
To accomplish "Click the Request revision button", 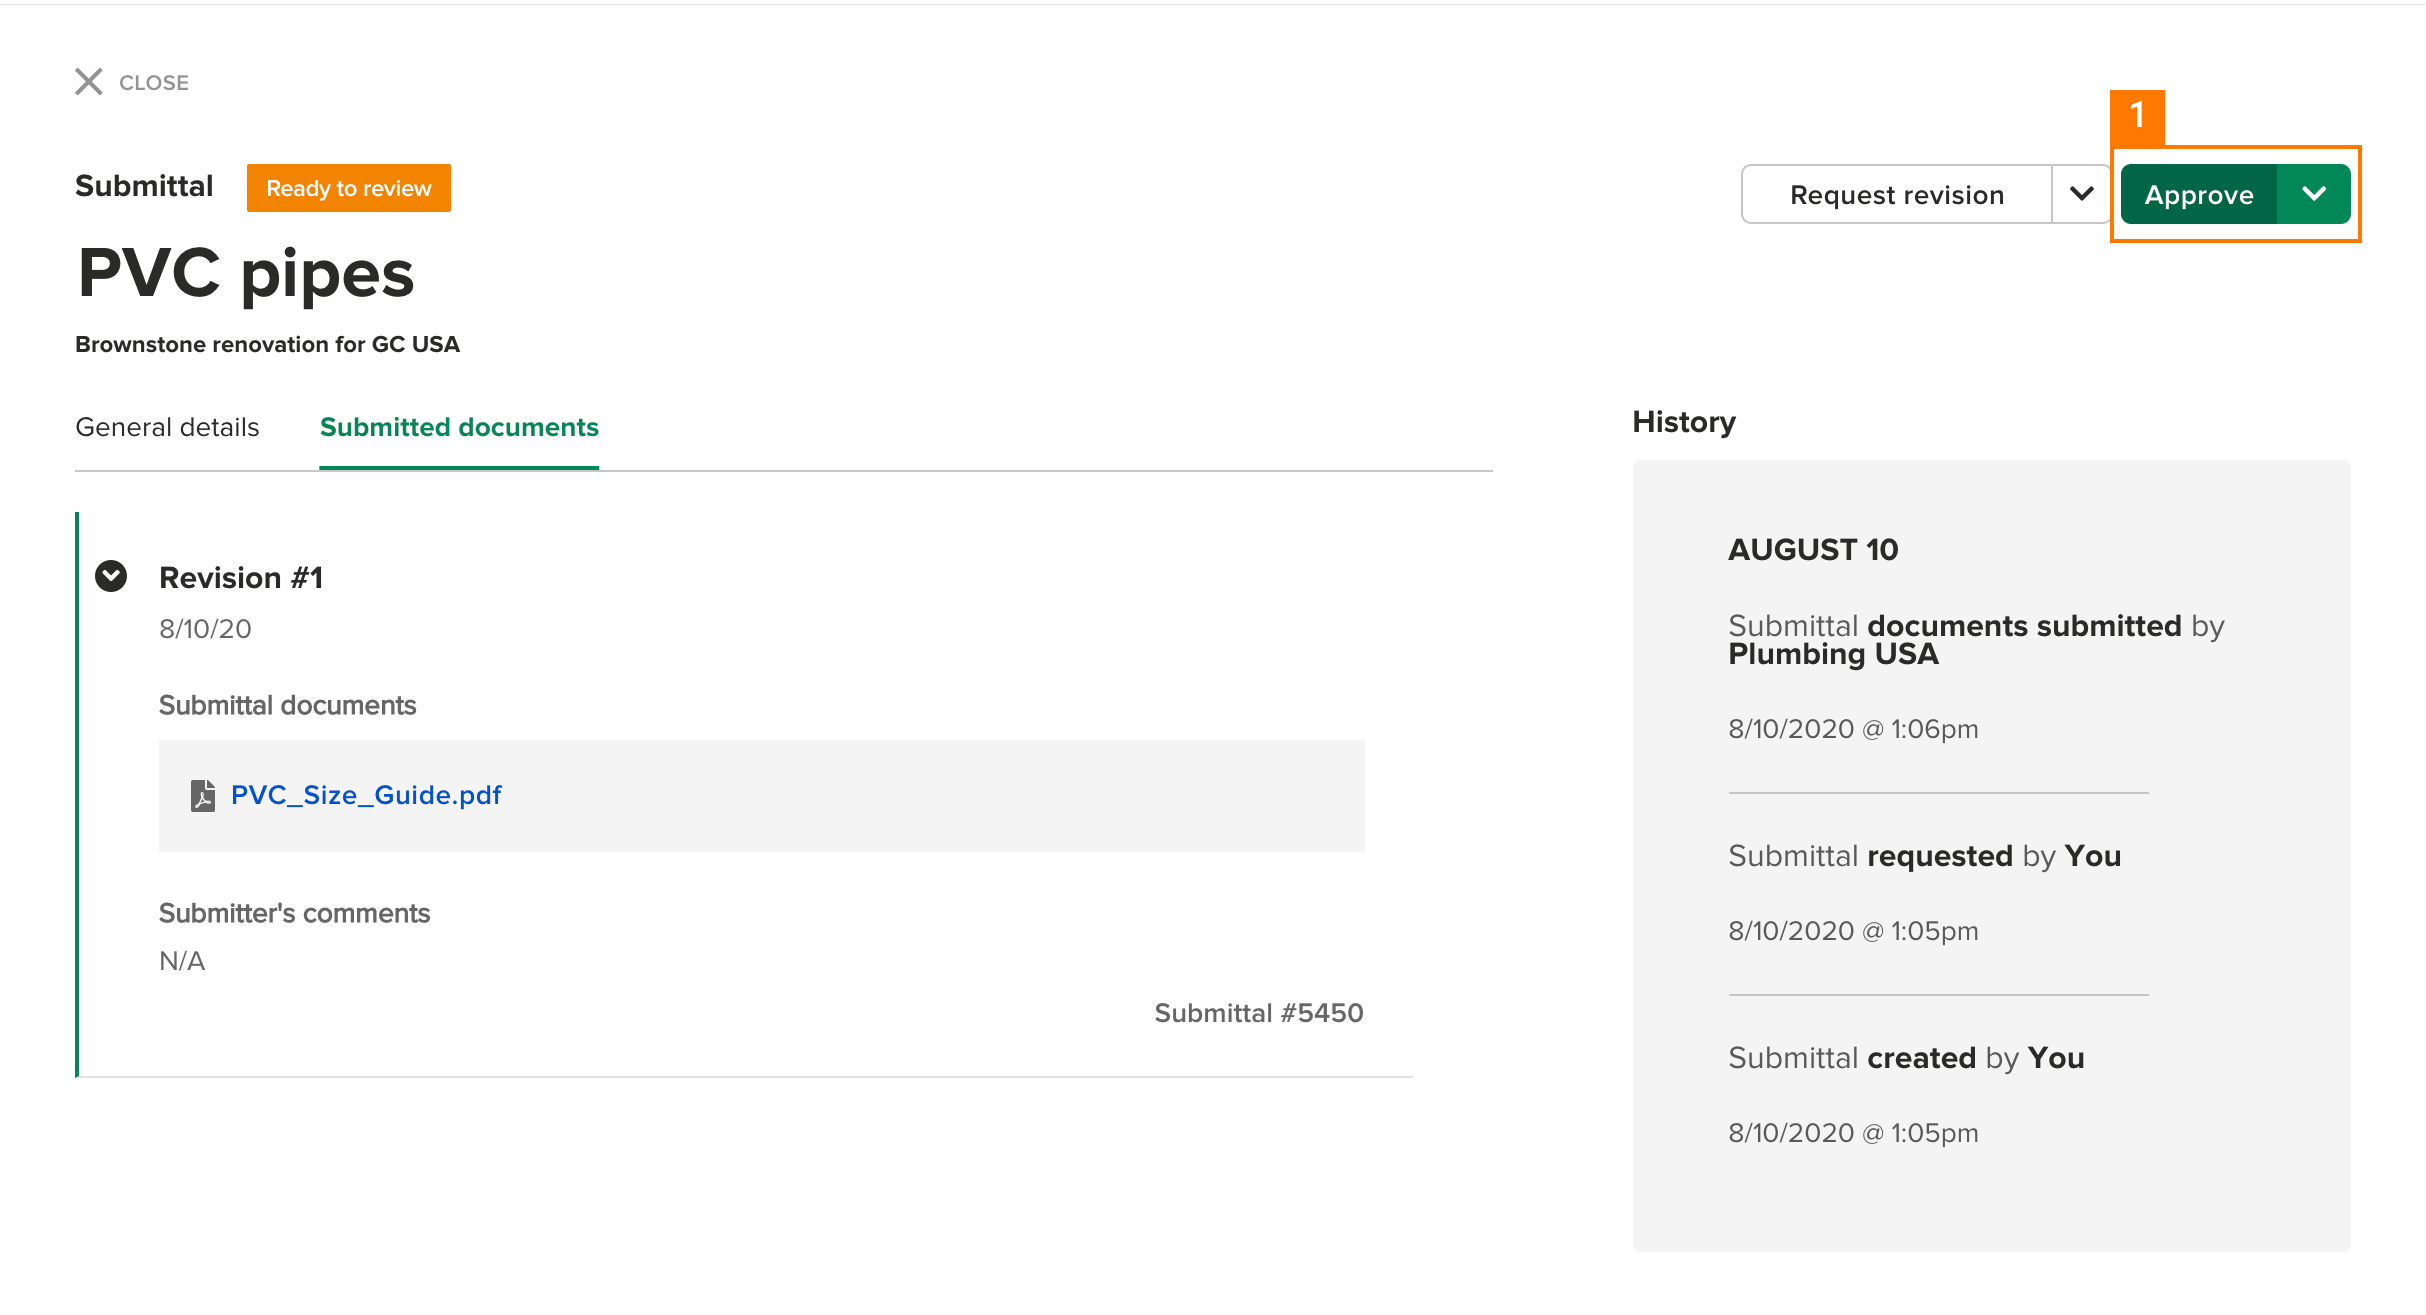I will 1897,194.
